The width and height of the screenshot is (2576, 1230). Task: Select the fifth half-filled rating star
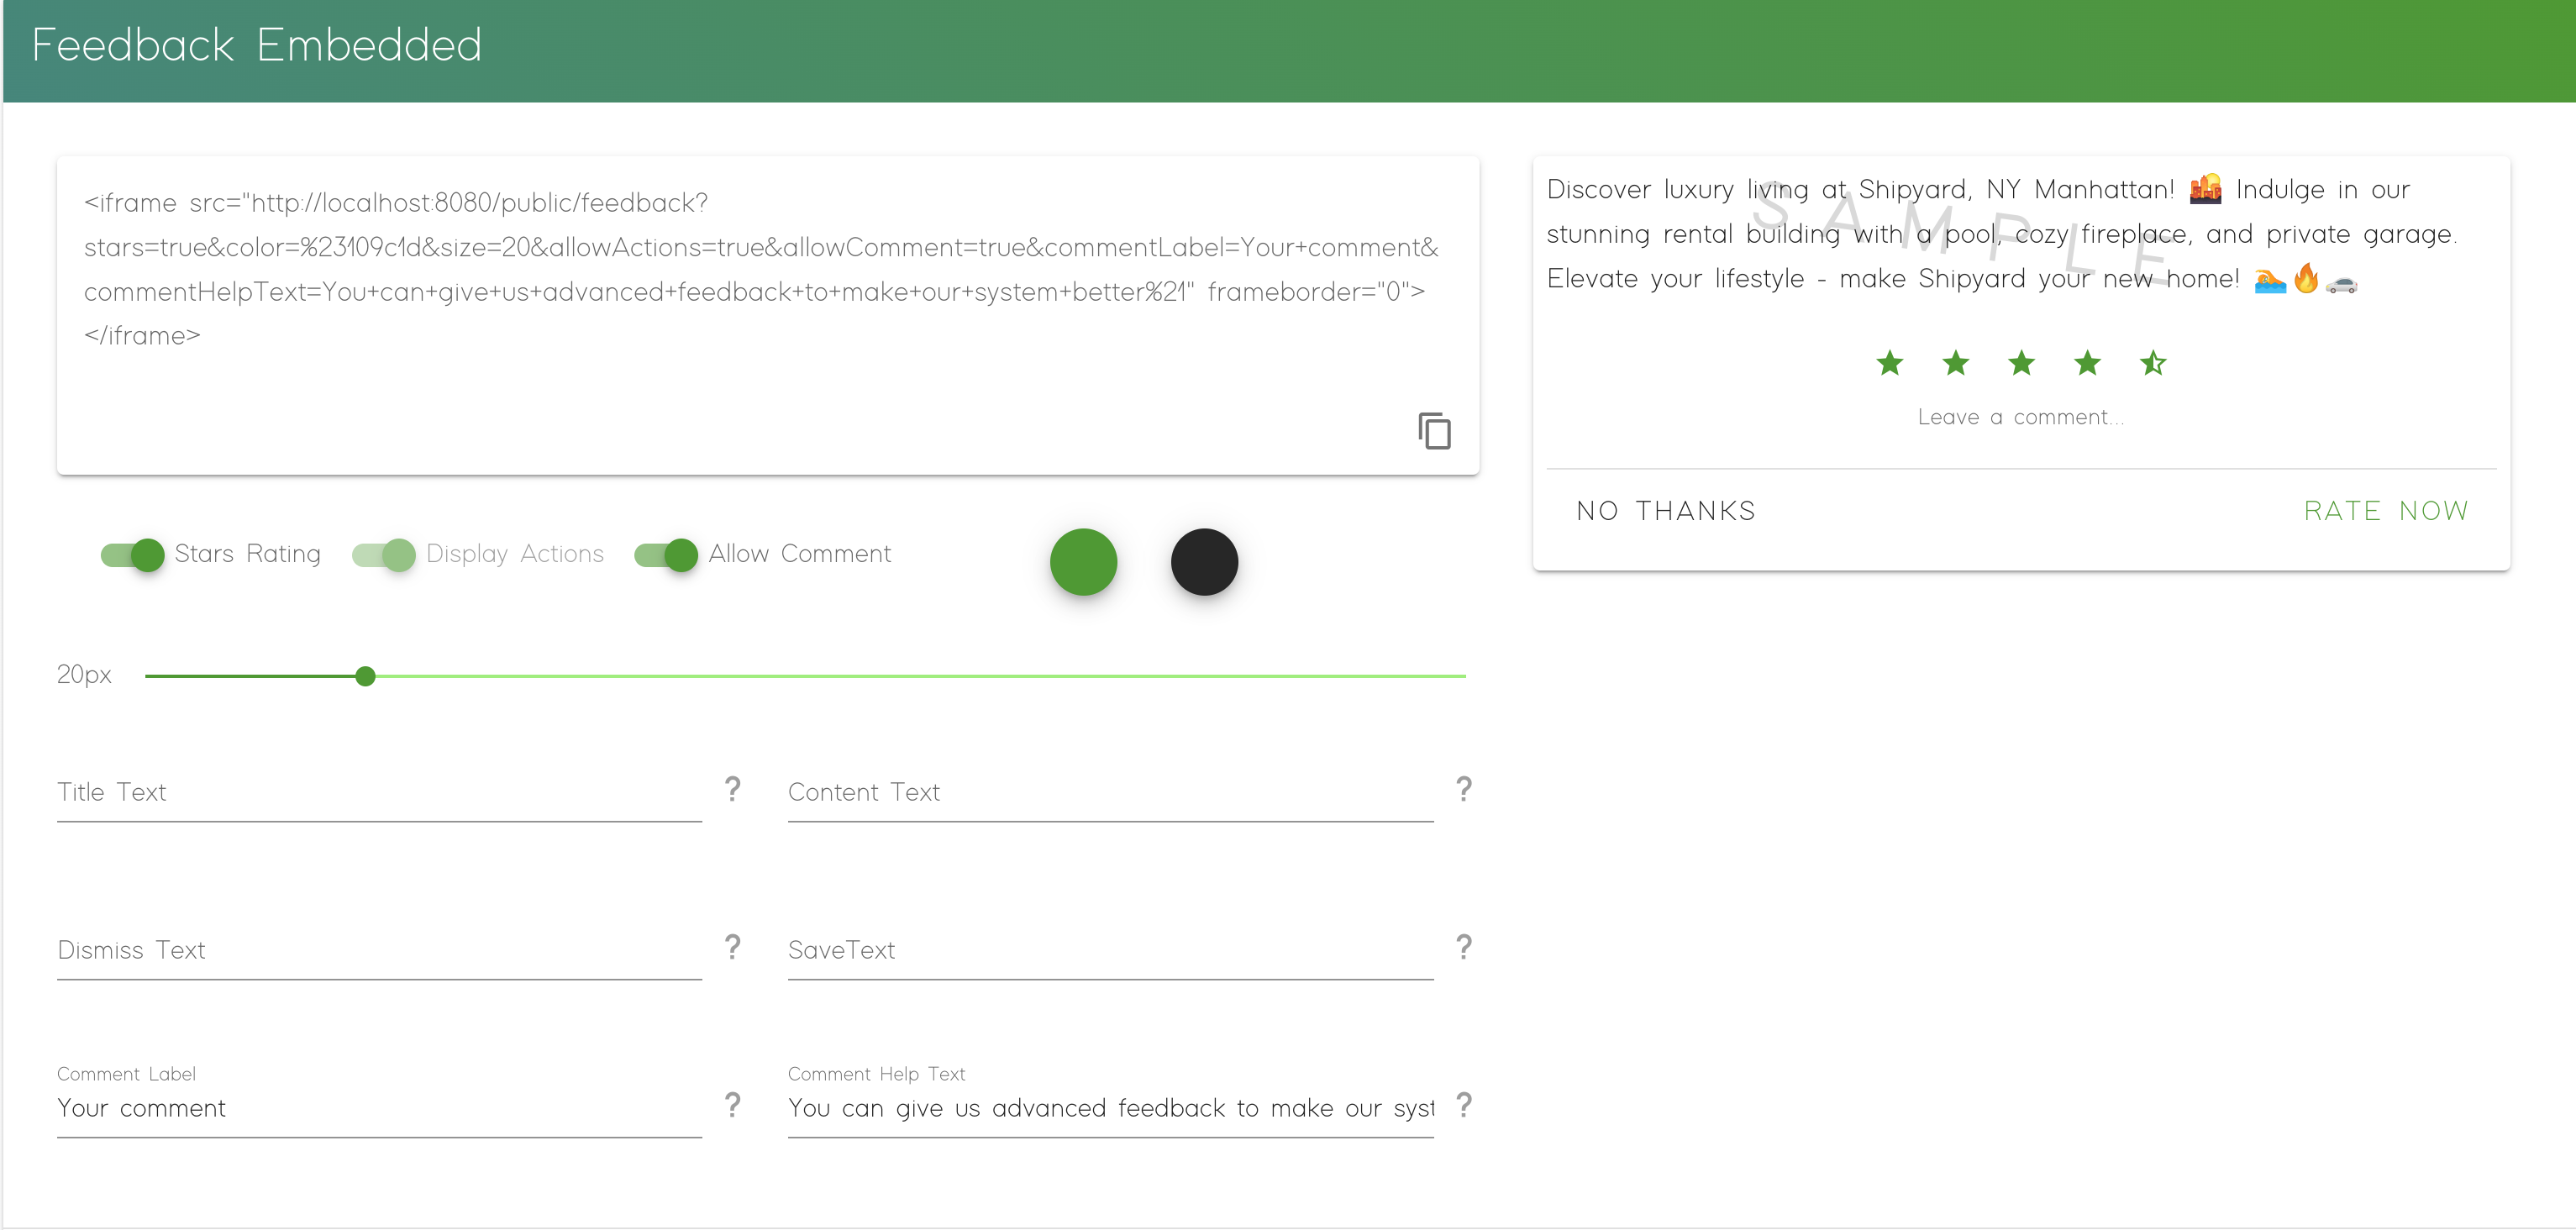pos(2153,363)
